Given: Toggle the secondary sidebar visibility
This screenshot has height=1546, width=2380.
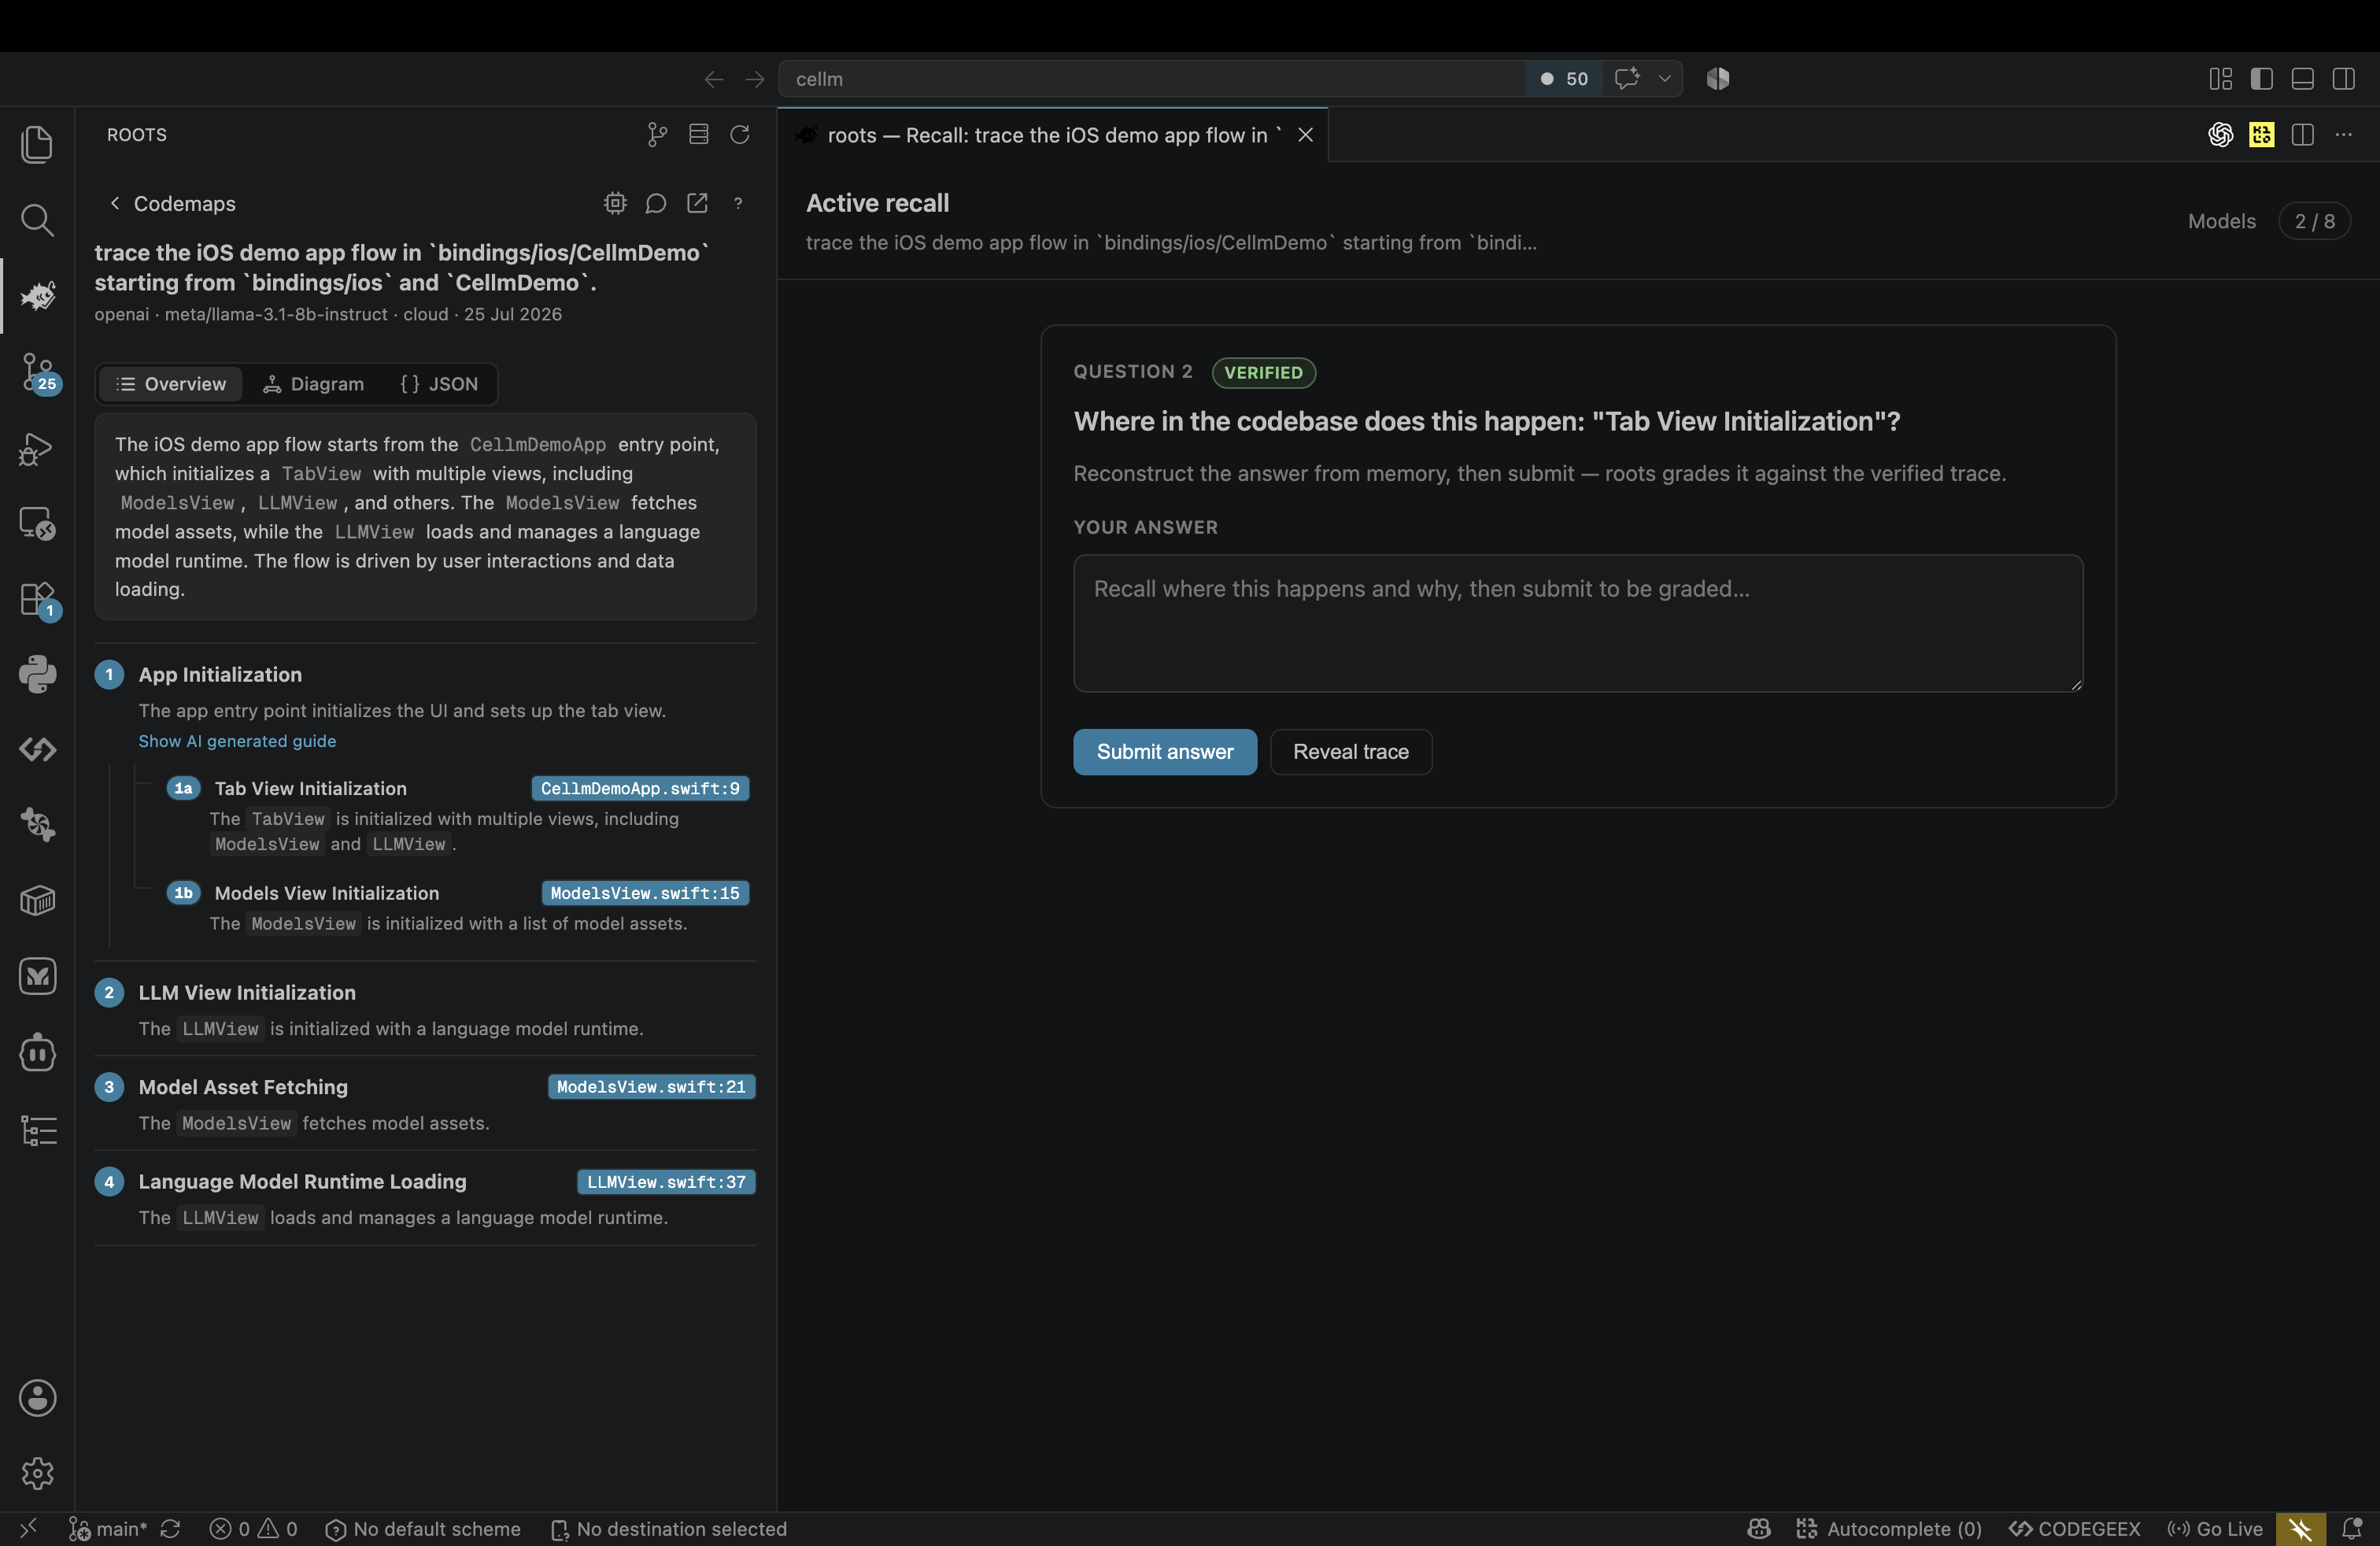Looking at the screenshot, I should point(2343,78).
